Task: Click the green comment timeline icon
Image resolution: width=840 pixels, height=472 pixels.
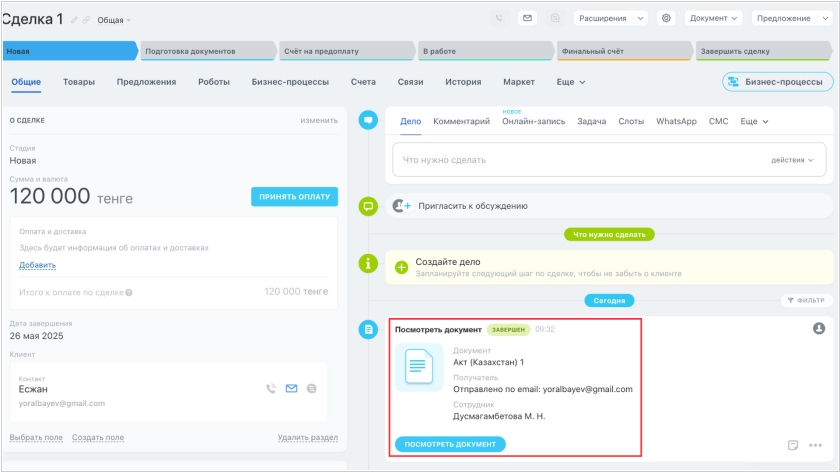Action: [x=368, y=206]
